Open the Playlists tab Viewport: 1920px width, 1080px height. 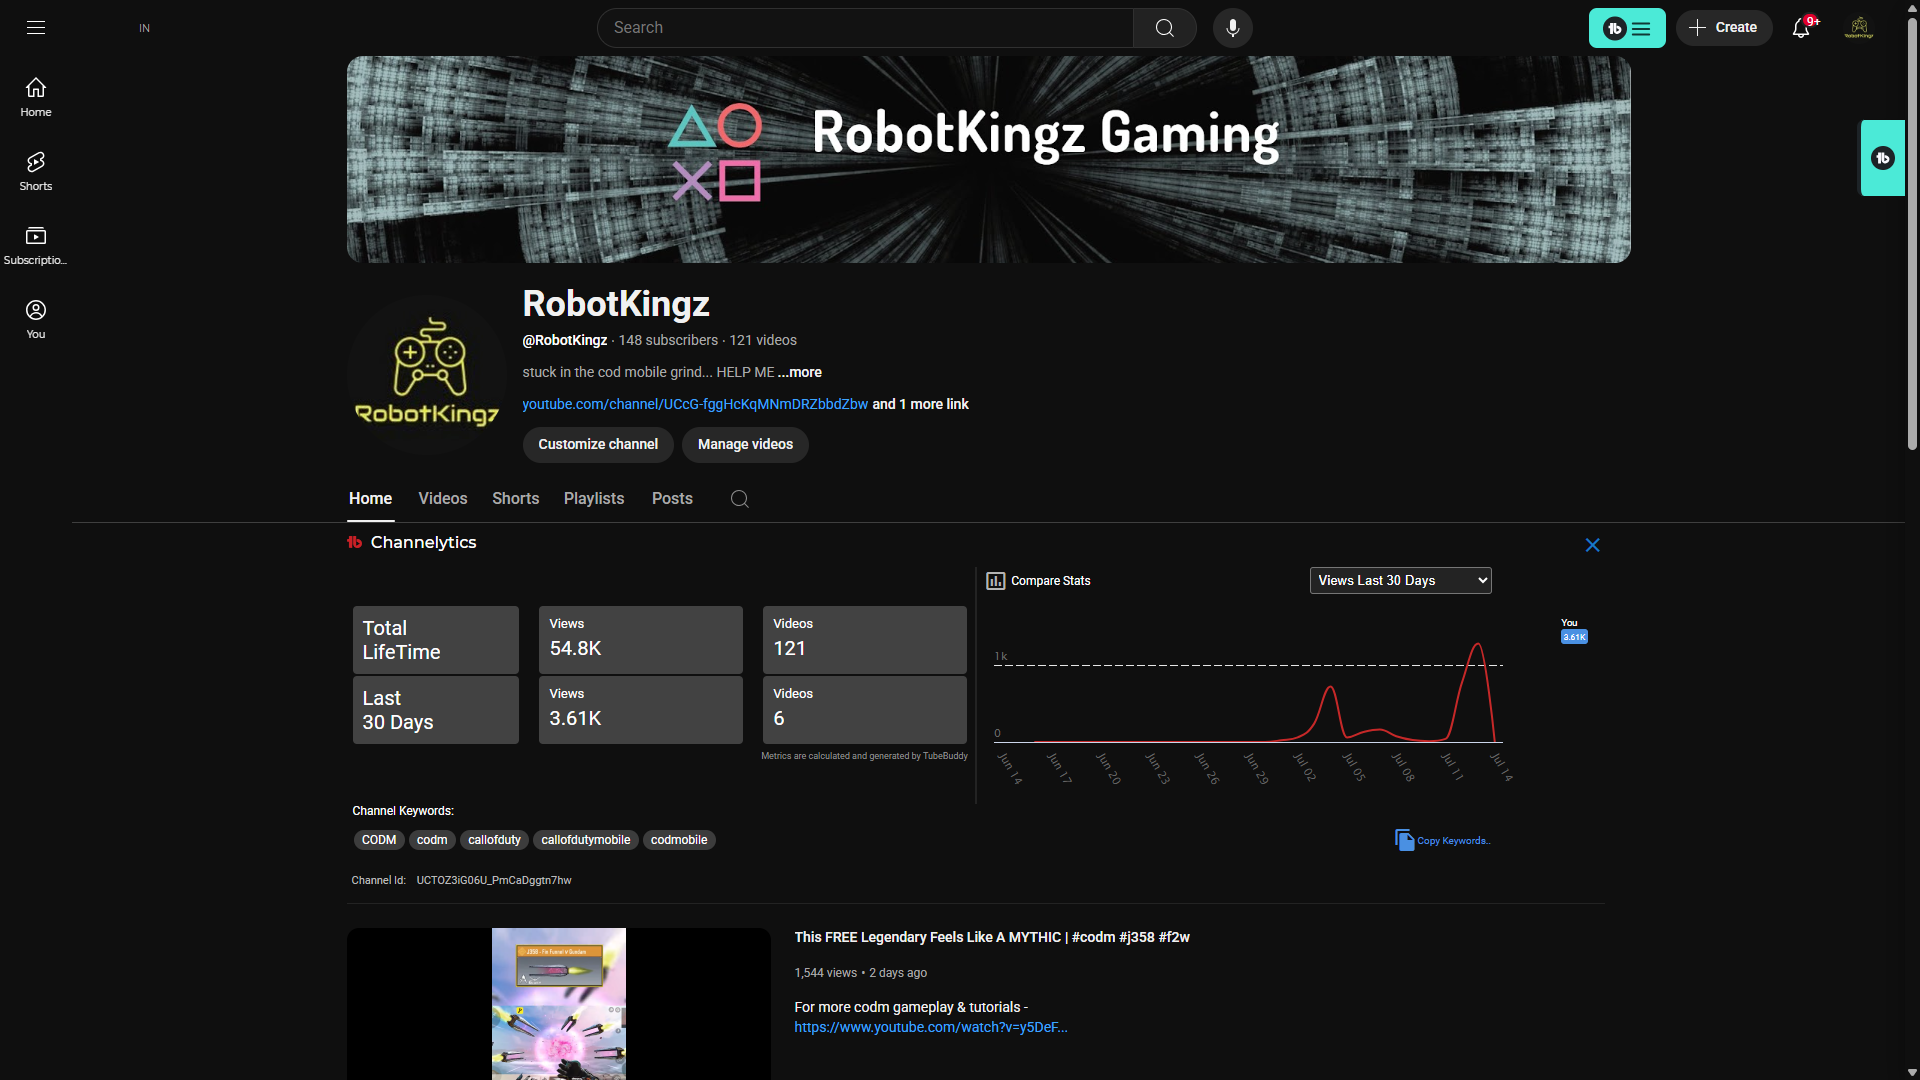[594, 499]
